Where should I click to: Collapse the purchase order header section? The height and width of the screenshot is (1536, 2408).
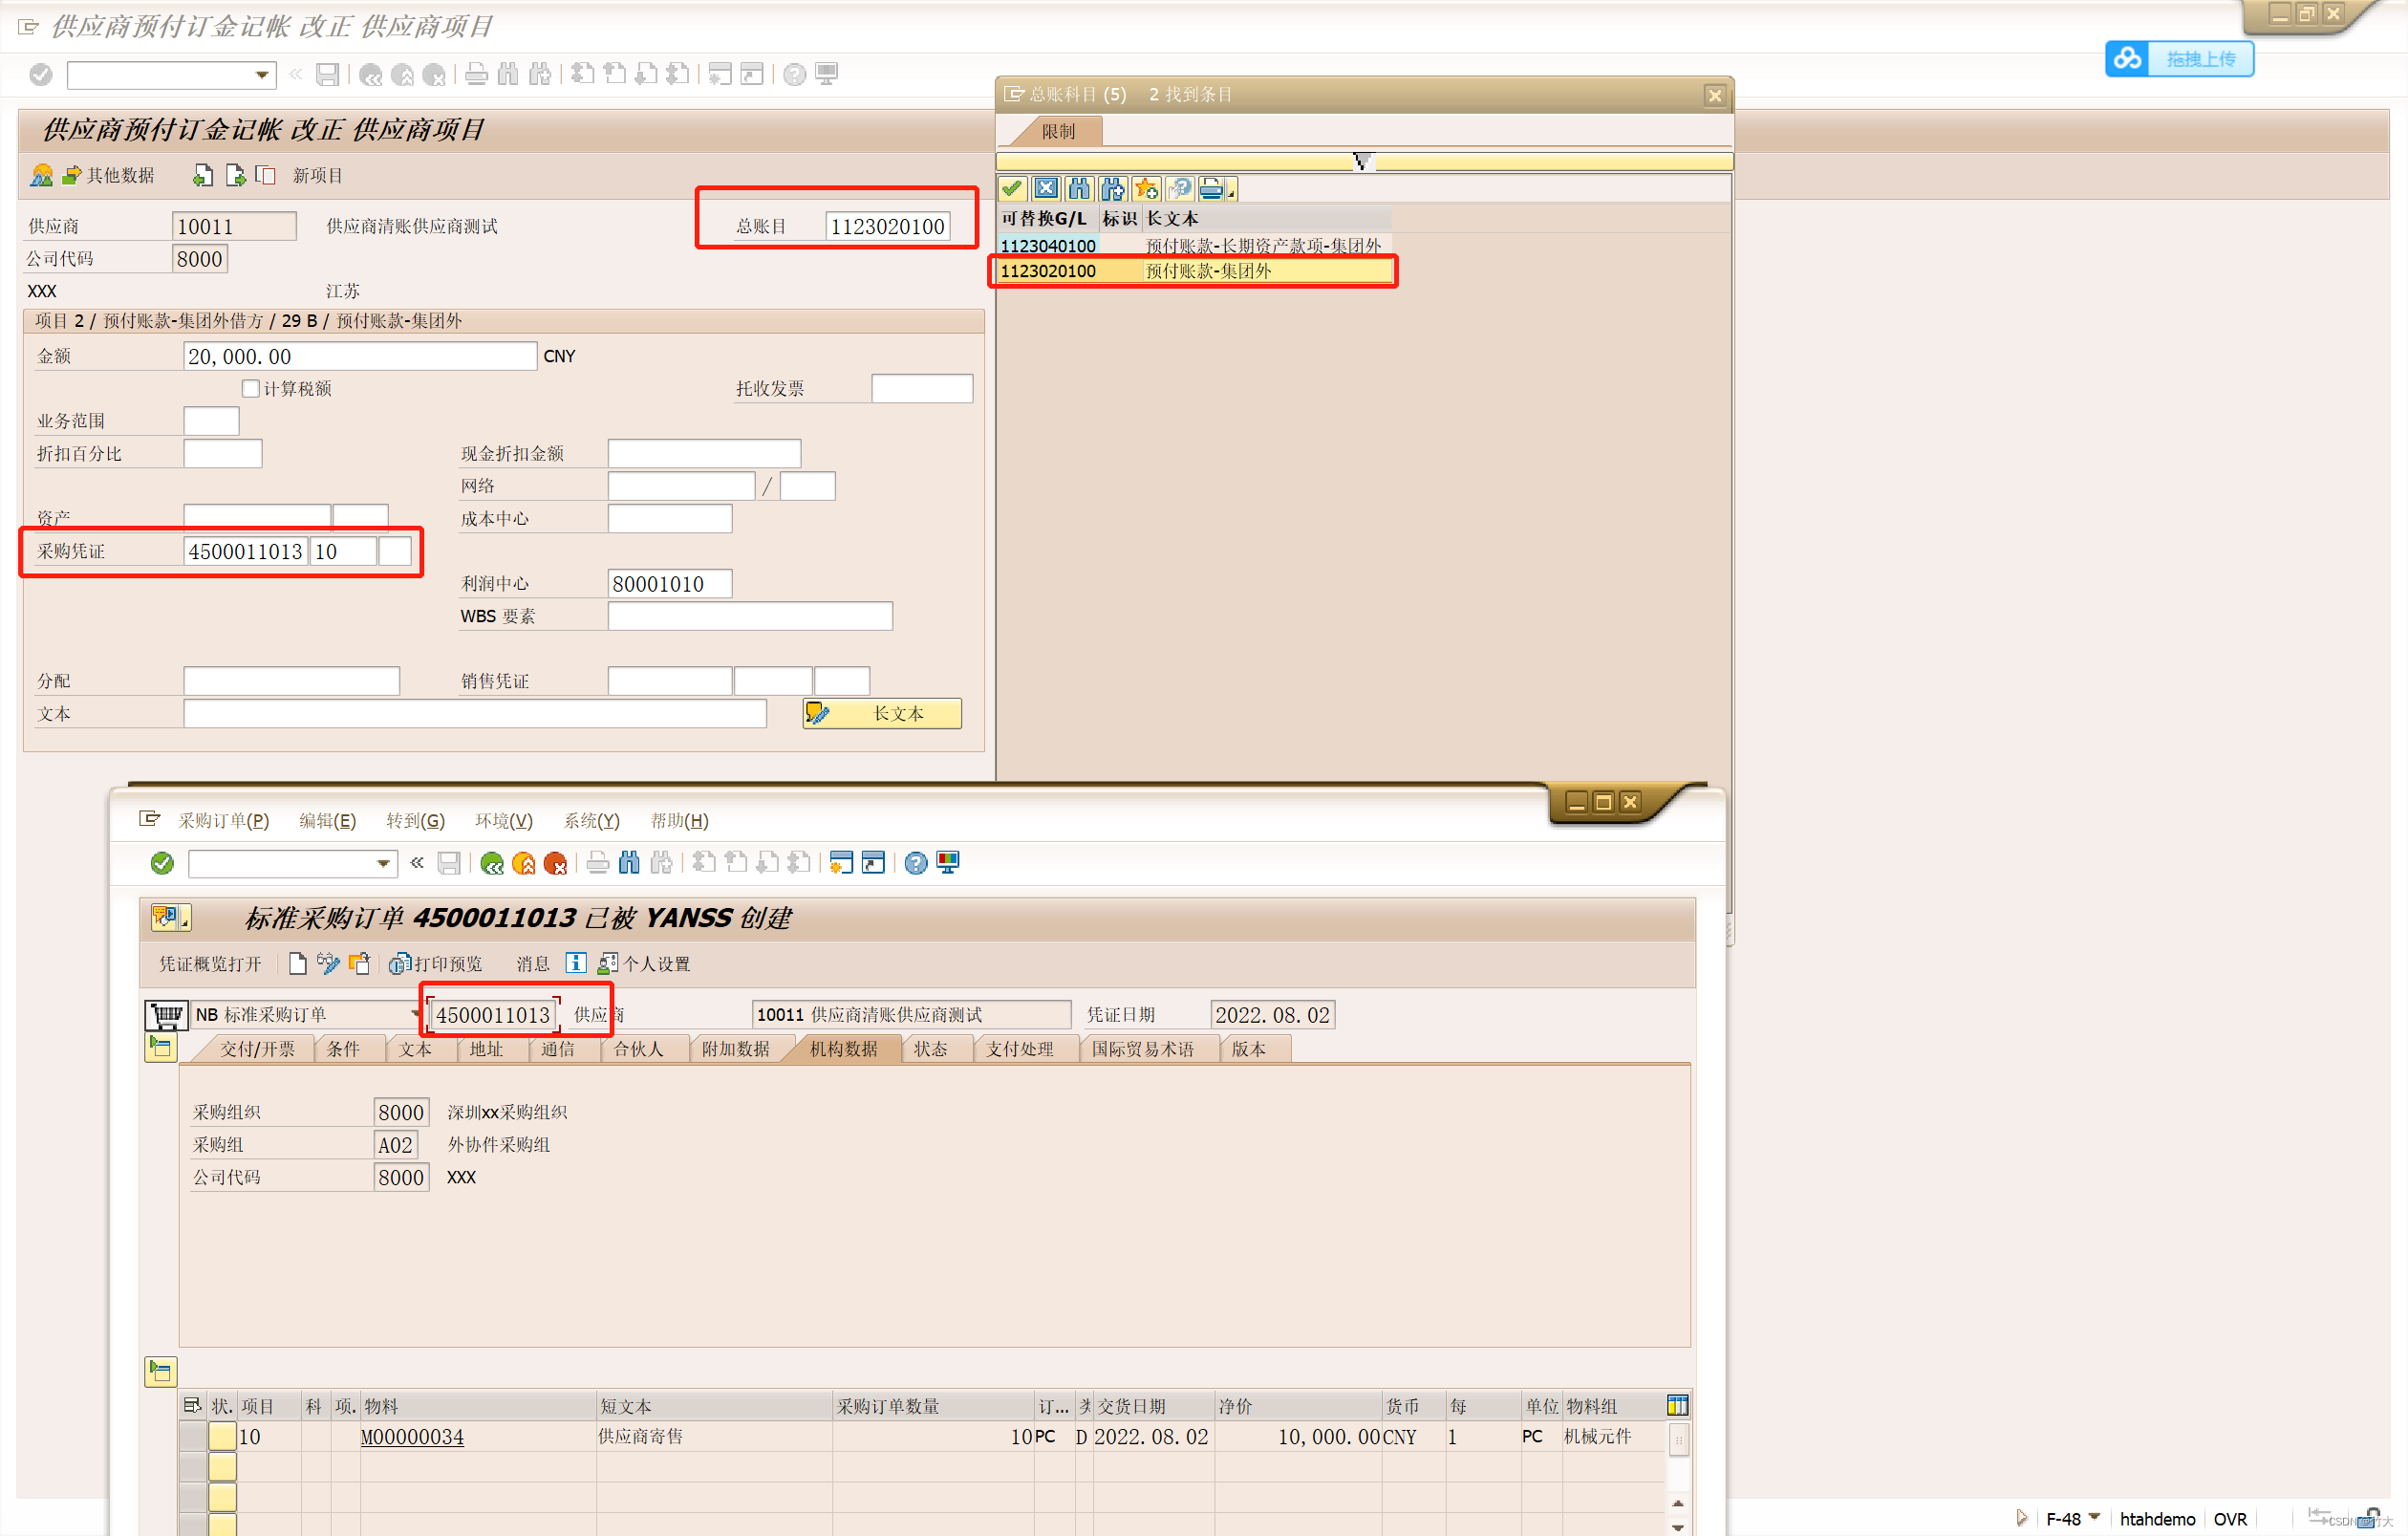(x=160, y=1048)
